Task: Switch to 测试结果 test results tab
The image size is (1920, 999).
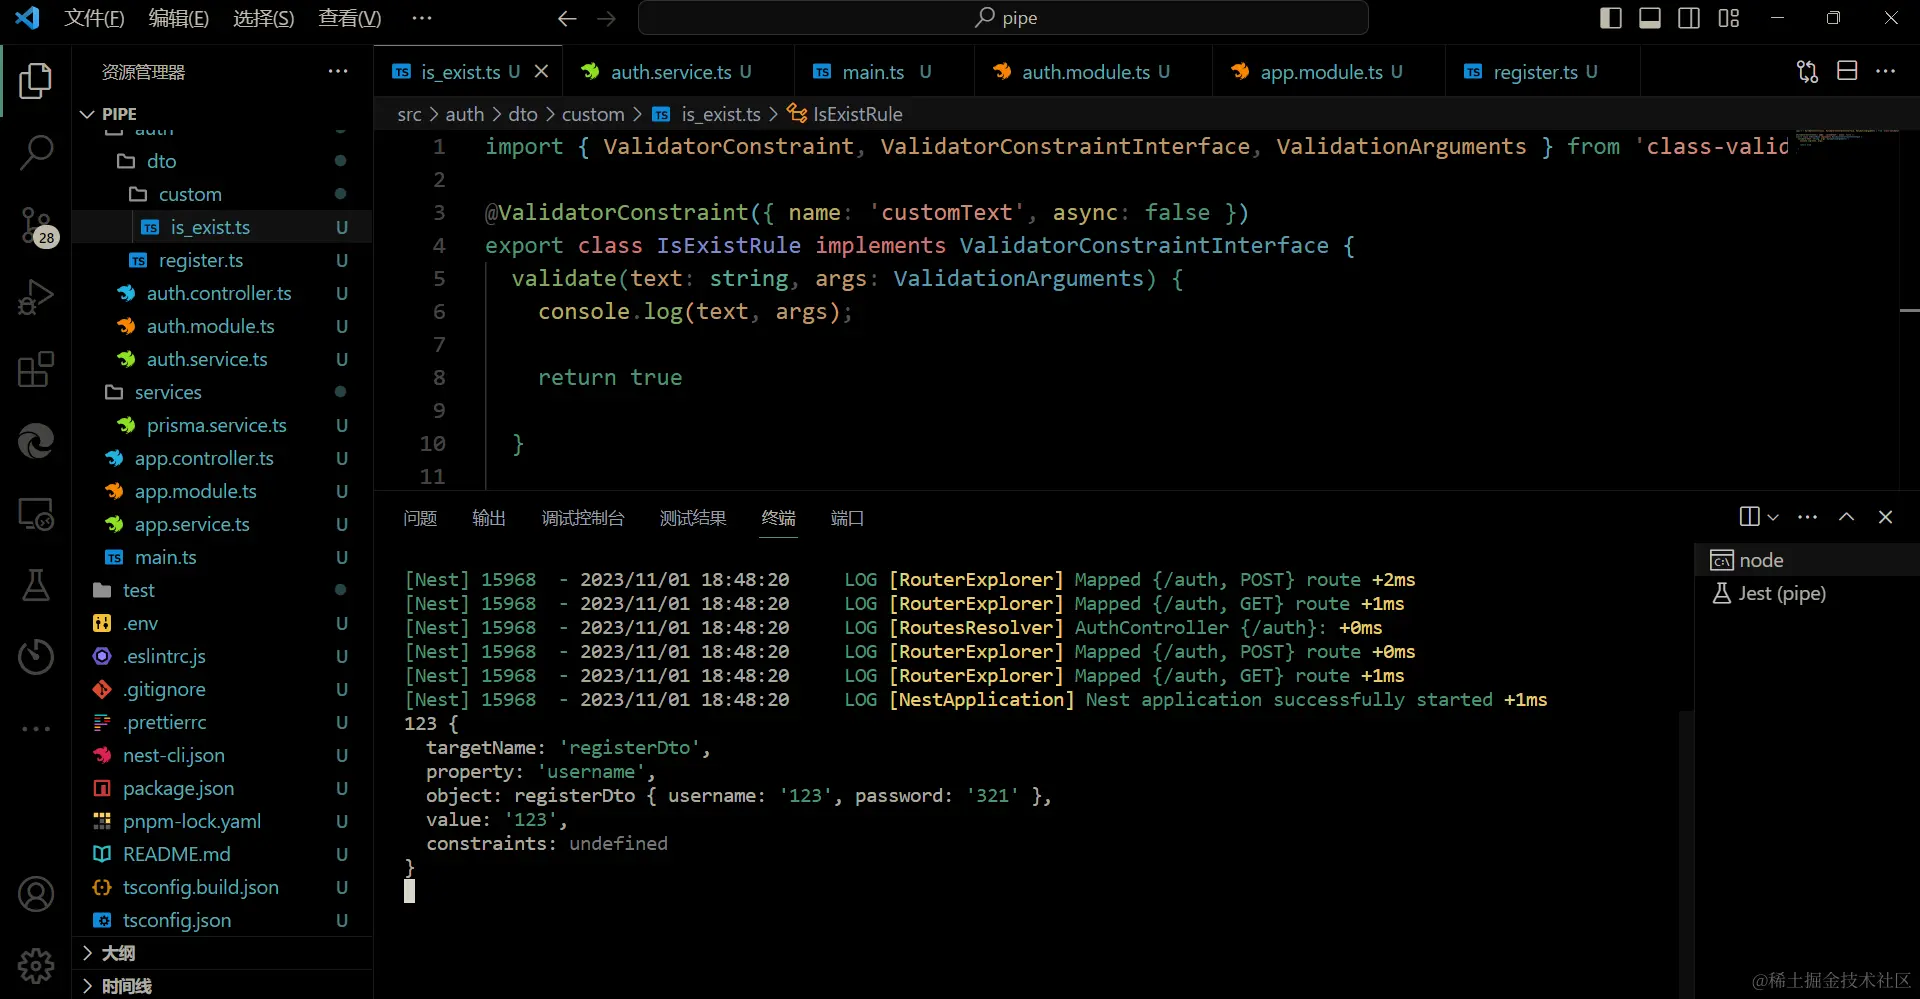Action: (693, 518)
